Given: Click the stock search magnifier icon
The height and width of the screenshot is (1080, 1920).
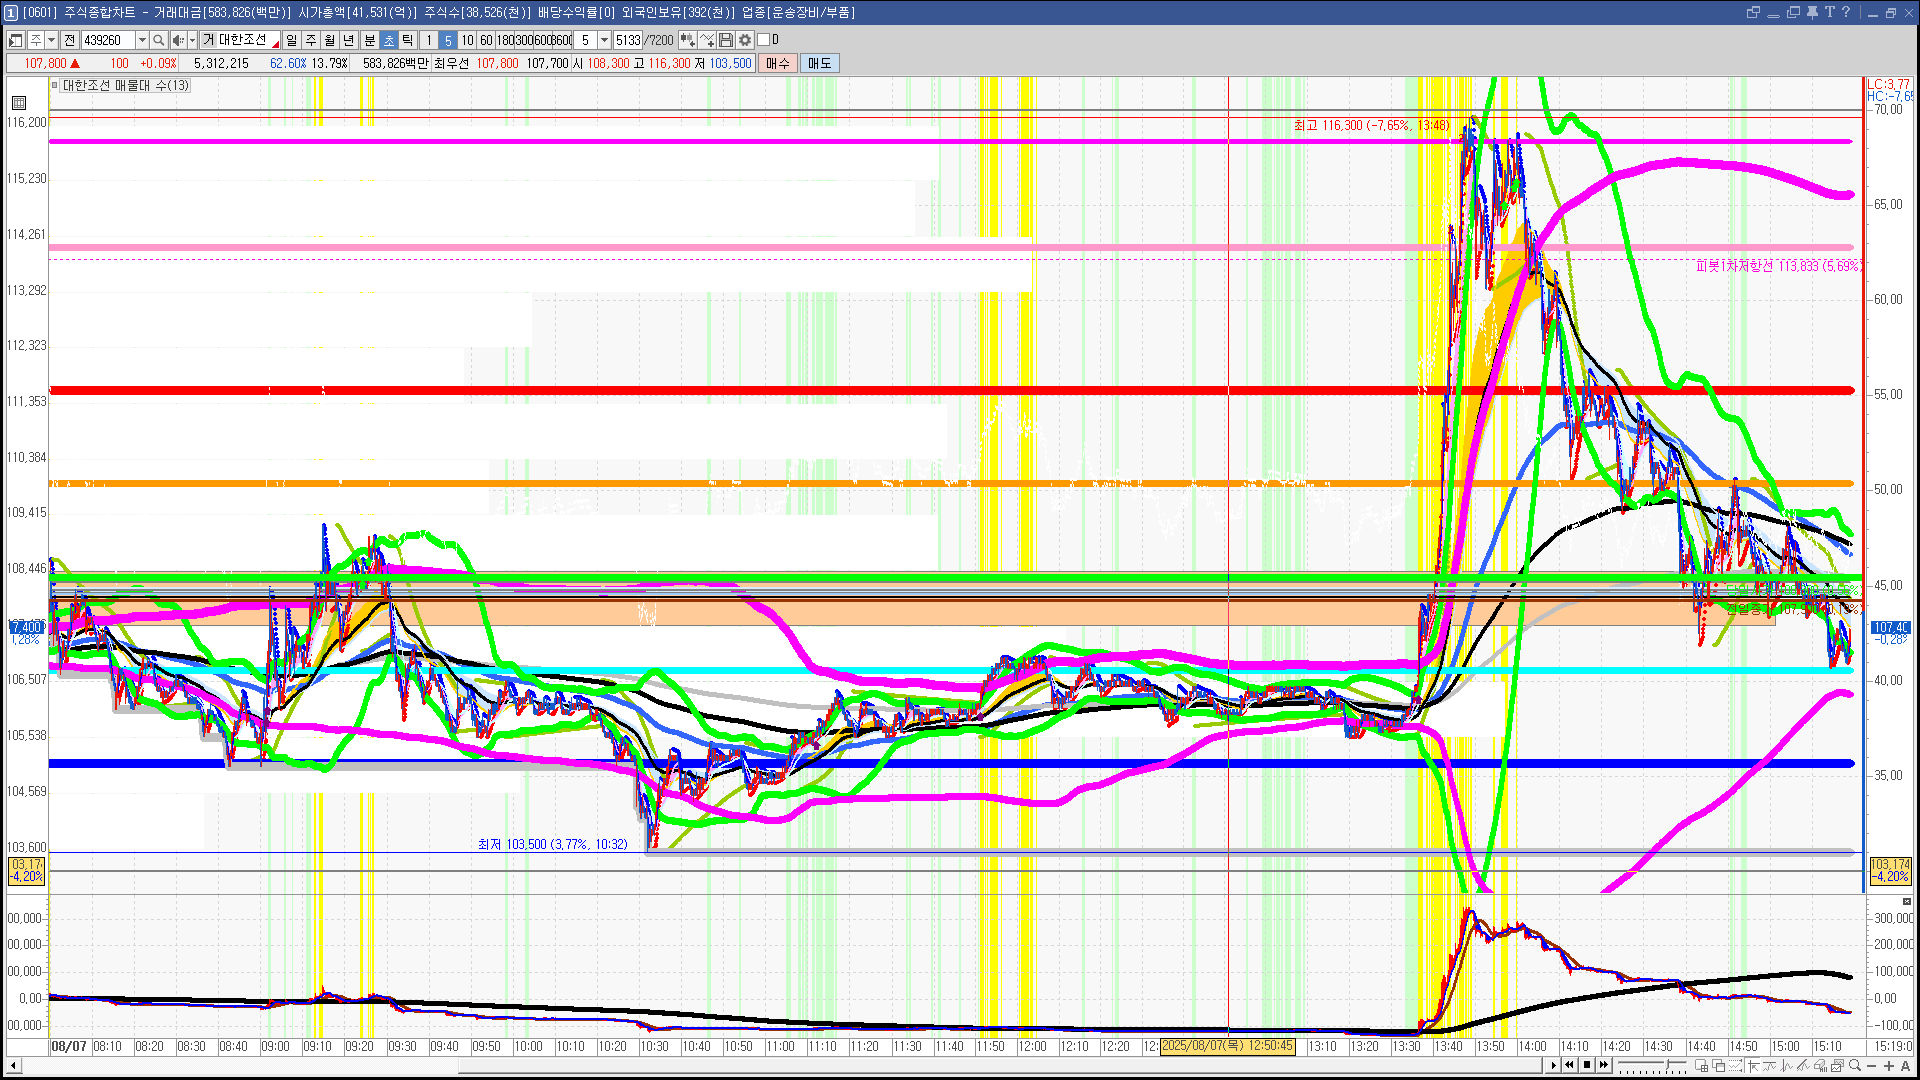Looking at the screenshot, I should tap(159, 40).
